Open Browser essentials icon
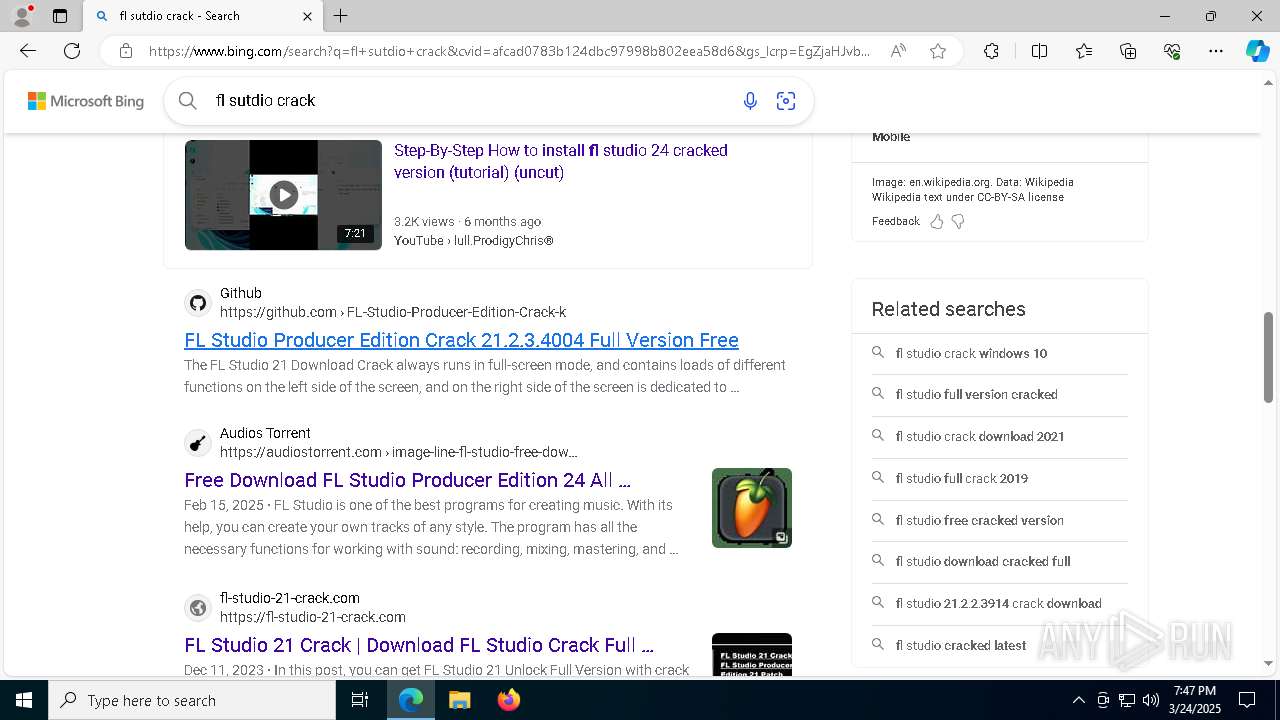This screenshot has height=720, width=1280. tap(1172, 51)
